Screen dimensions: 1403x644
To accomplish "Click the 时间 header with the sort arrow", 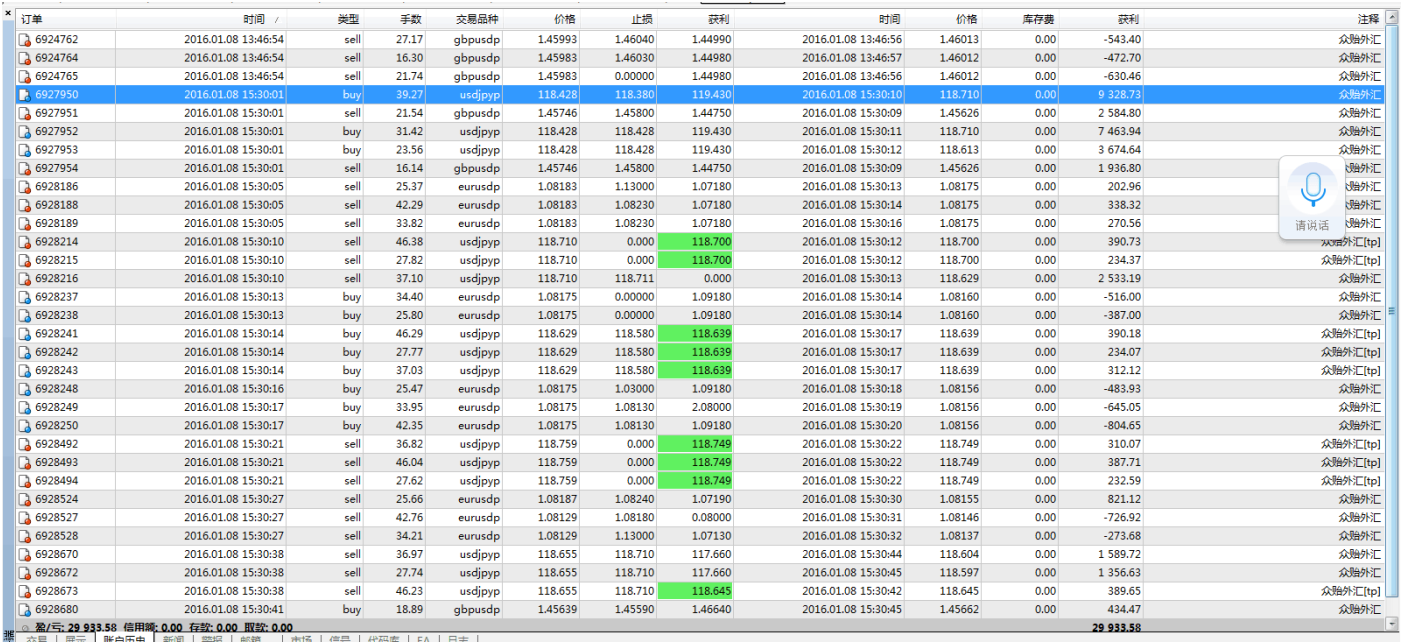I will click(x=203, y=19).
